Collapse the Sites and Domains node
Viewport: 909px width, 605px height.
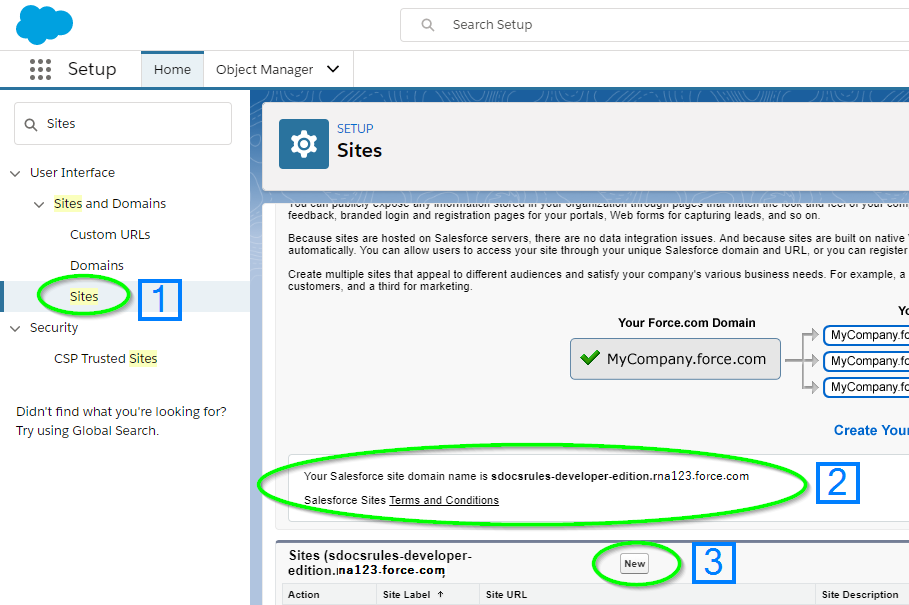(x=39, y=205)
